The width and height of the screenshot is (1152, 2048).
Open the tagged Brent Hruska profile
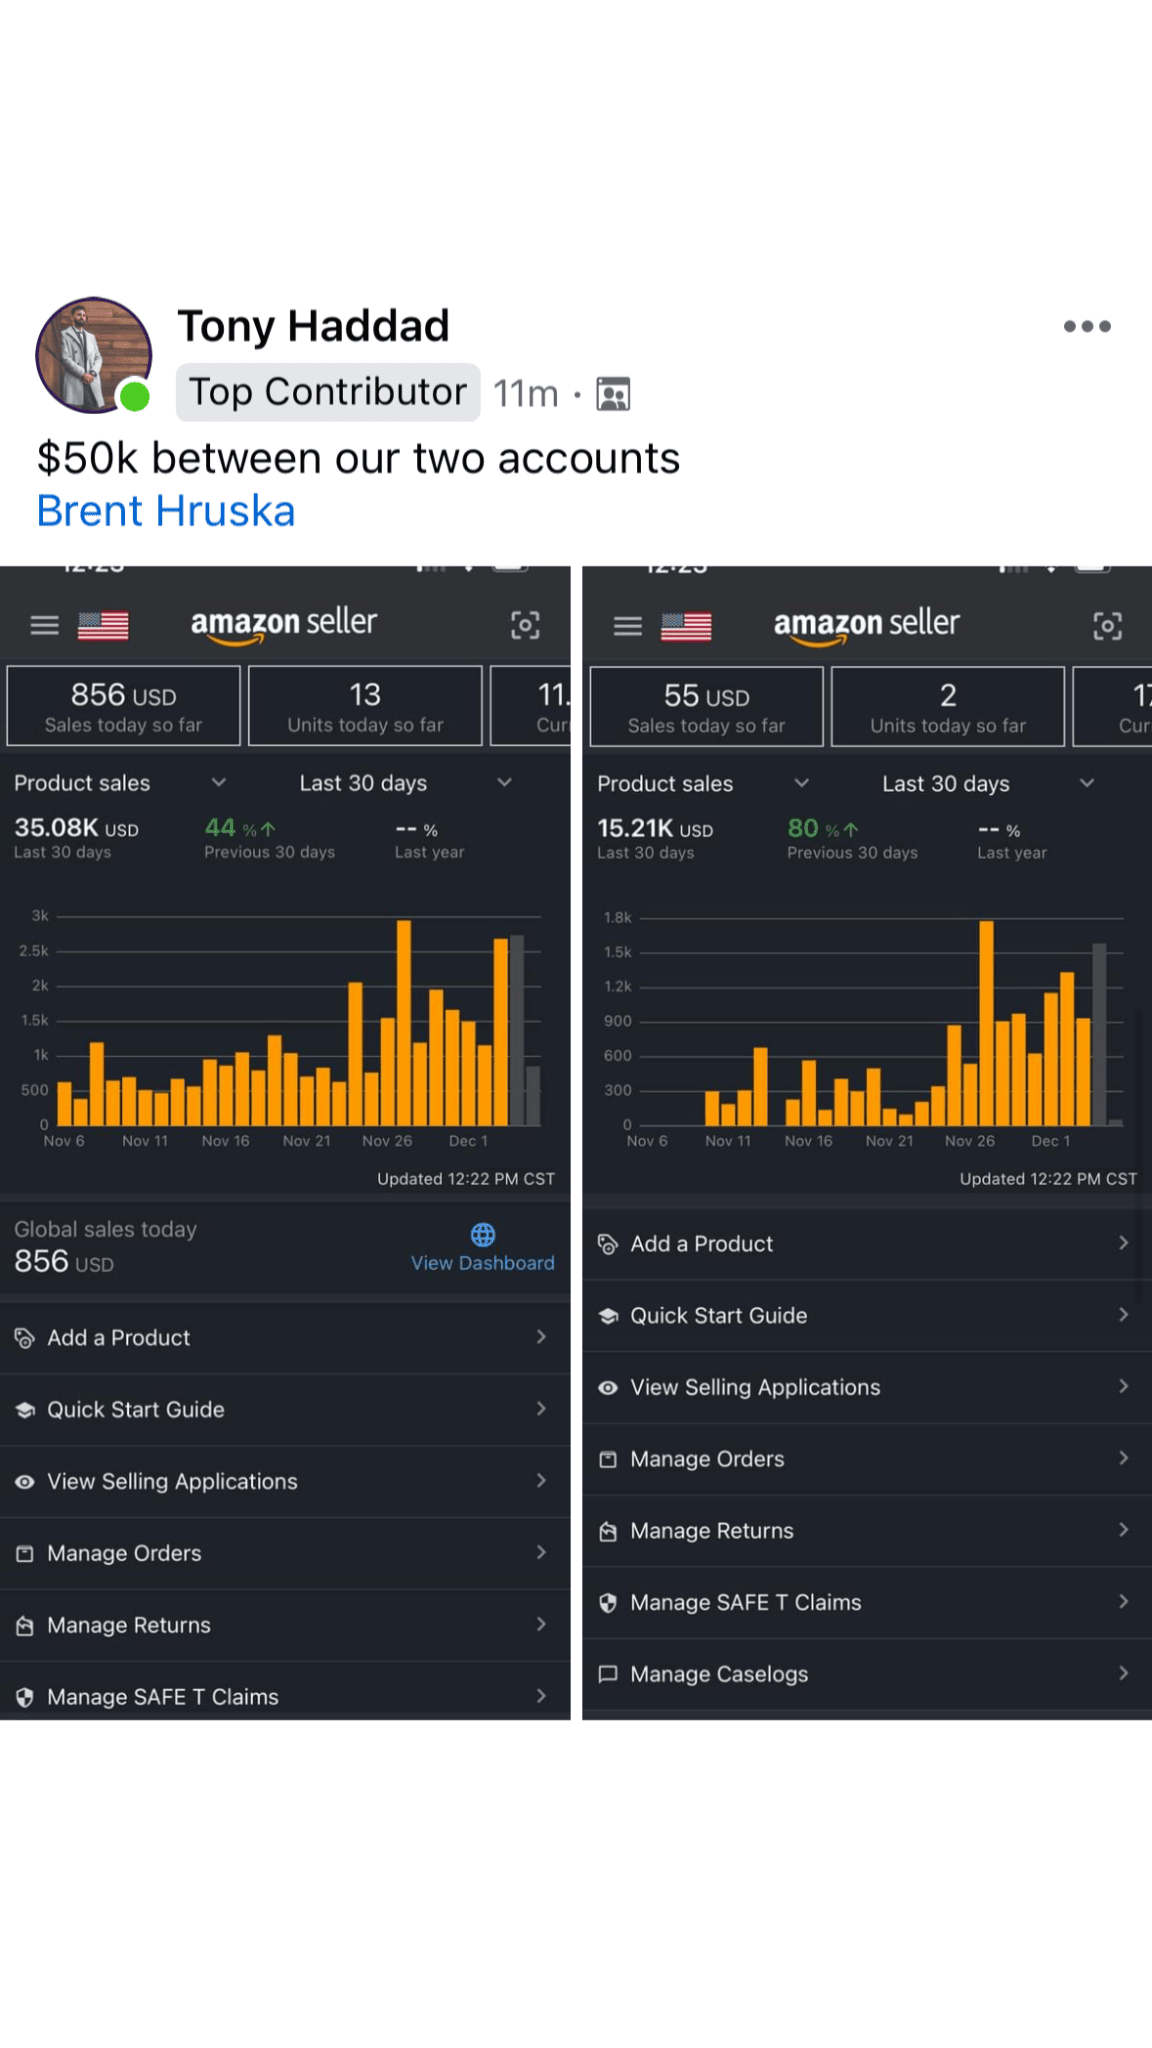point(166,511)
